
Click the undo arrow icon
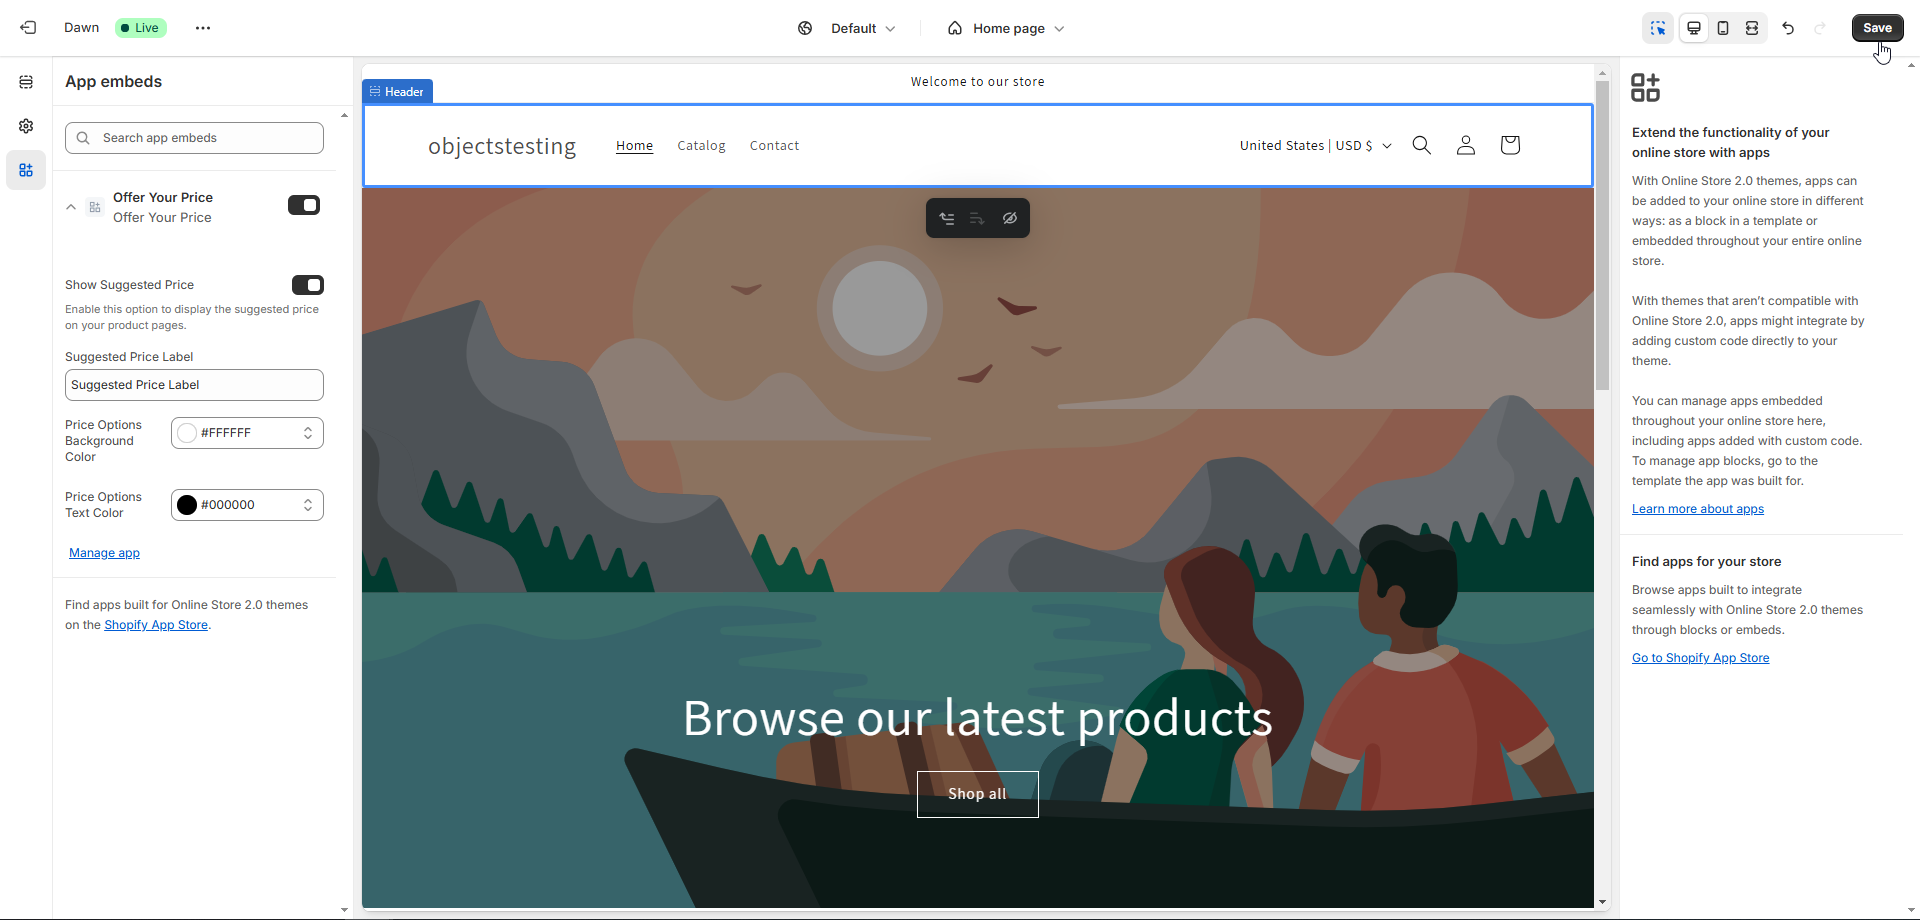[x=1788, y=28]
